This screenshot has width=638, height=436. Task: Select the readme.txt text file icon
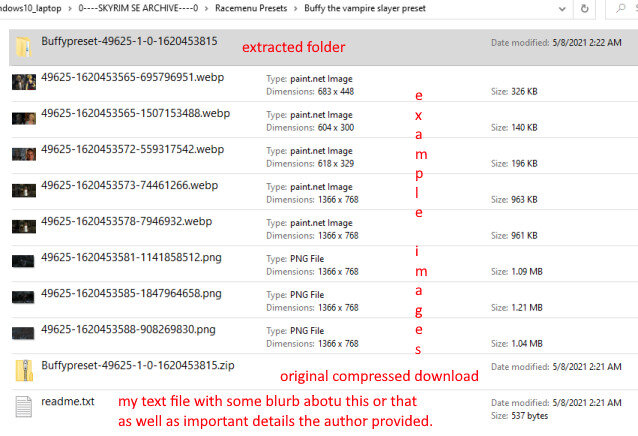tap(24, 406)
